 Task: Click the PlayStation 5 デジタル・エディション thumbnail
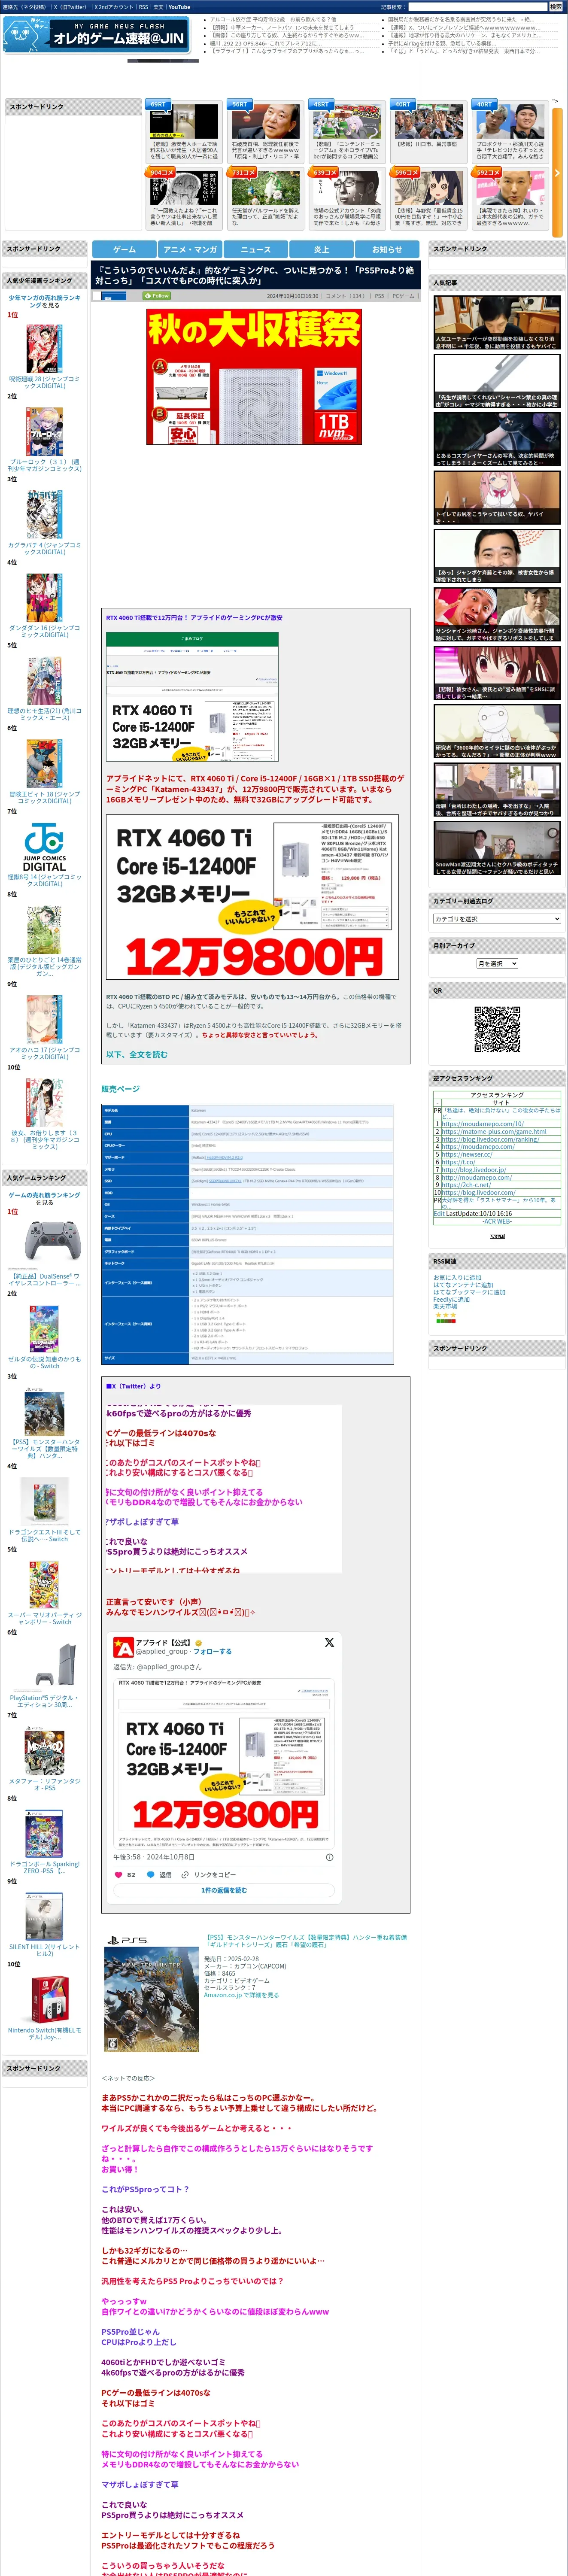[x=44, y=1668]
